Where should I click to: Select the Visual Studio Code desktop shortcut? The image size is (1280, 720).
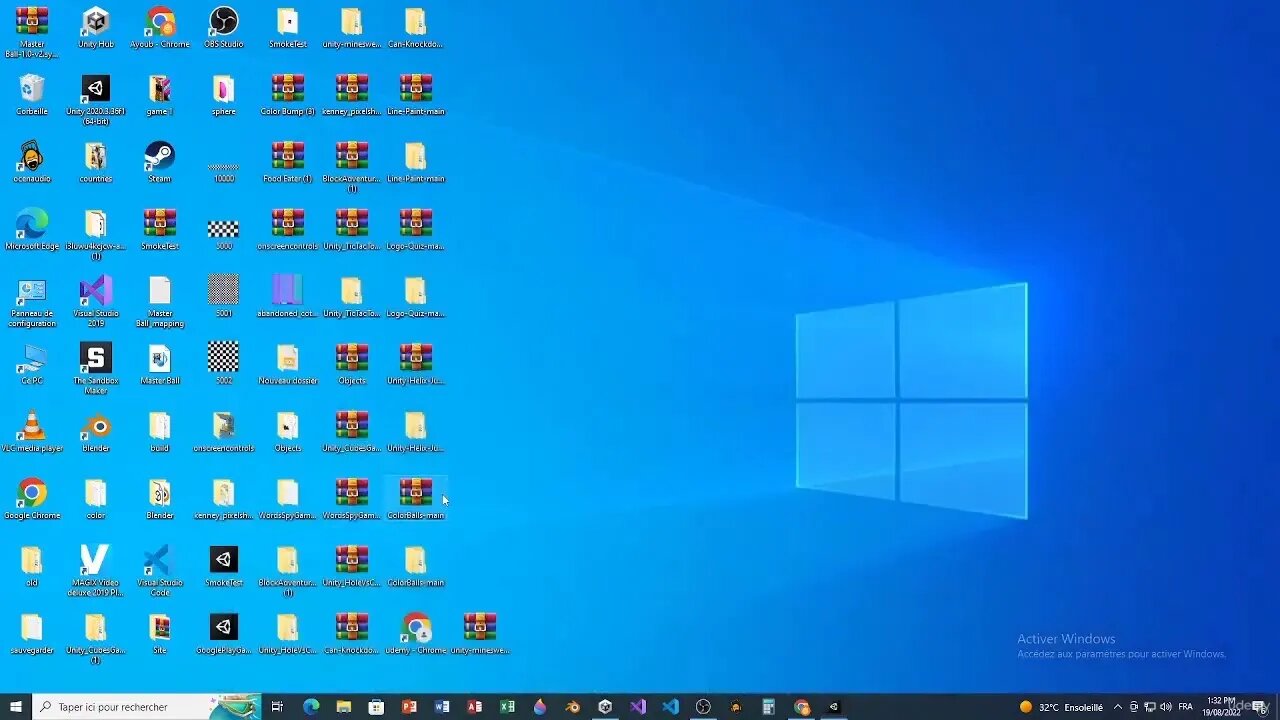point(160,570)
